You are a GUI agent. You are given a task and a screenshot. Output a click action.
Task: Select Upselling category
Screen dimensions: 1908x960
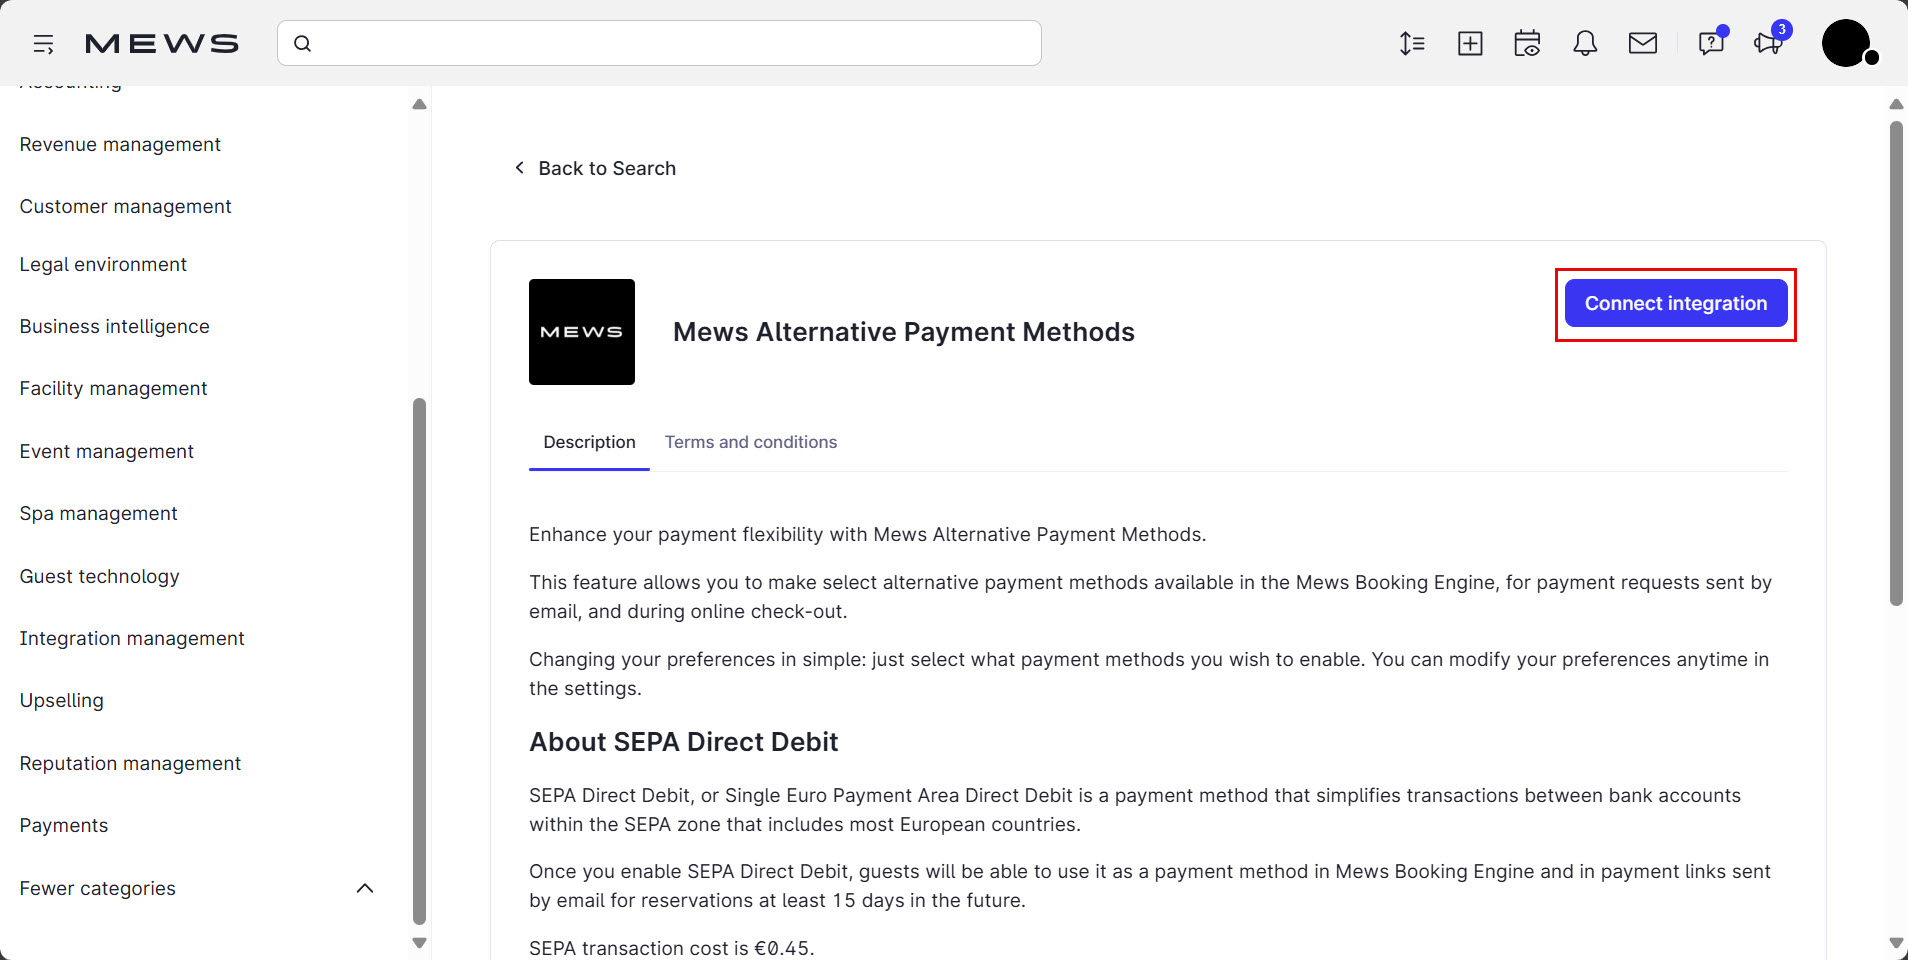point(62,701)
